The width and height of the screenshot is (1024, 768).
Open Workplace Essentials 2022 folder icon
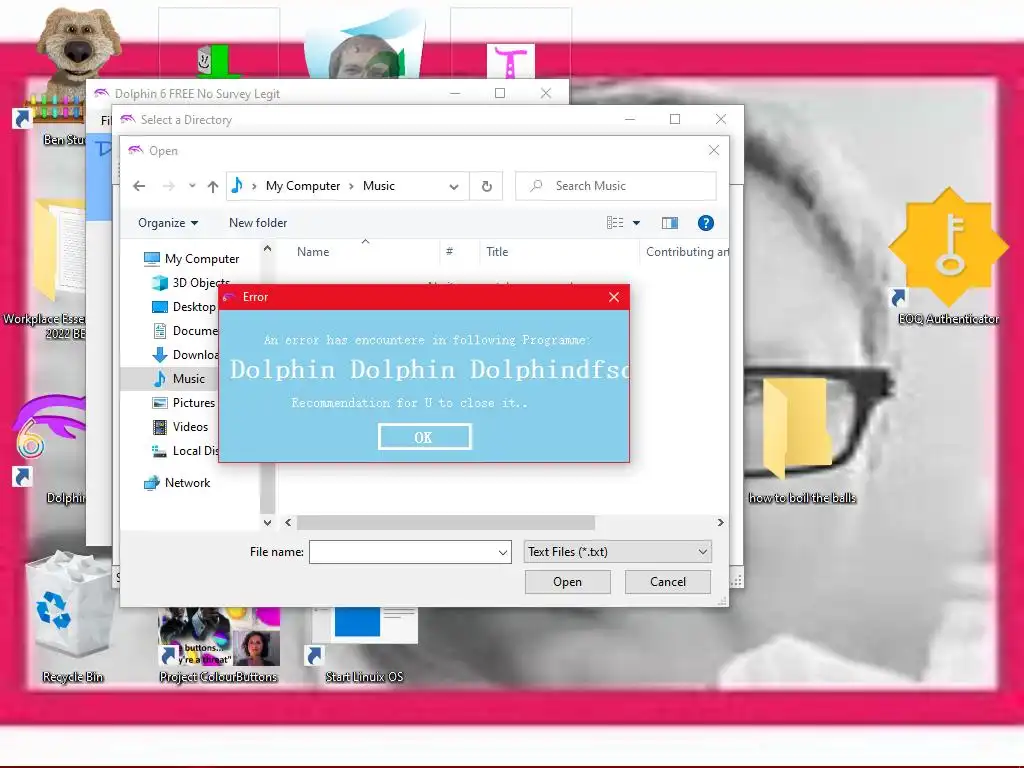coord(46,268)
